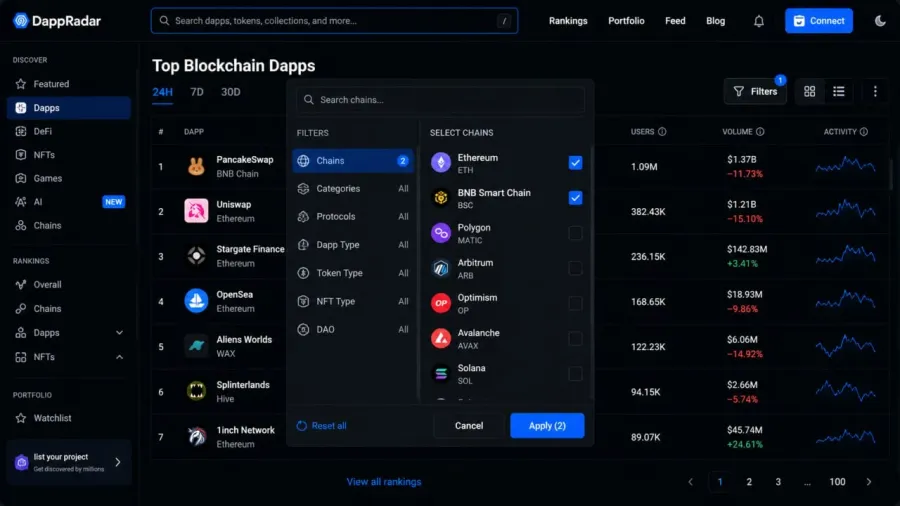Click the 1inch Network dapp icon
Image resolution: width=900 pixels, height=506 pixels.
[196, 437]
